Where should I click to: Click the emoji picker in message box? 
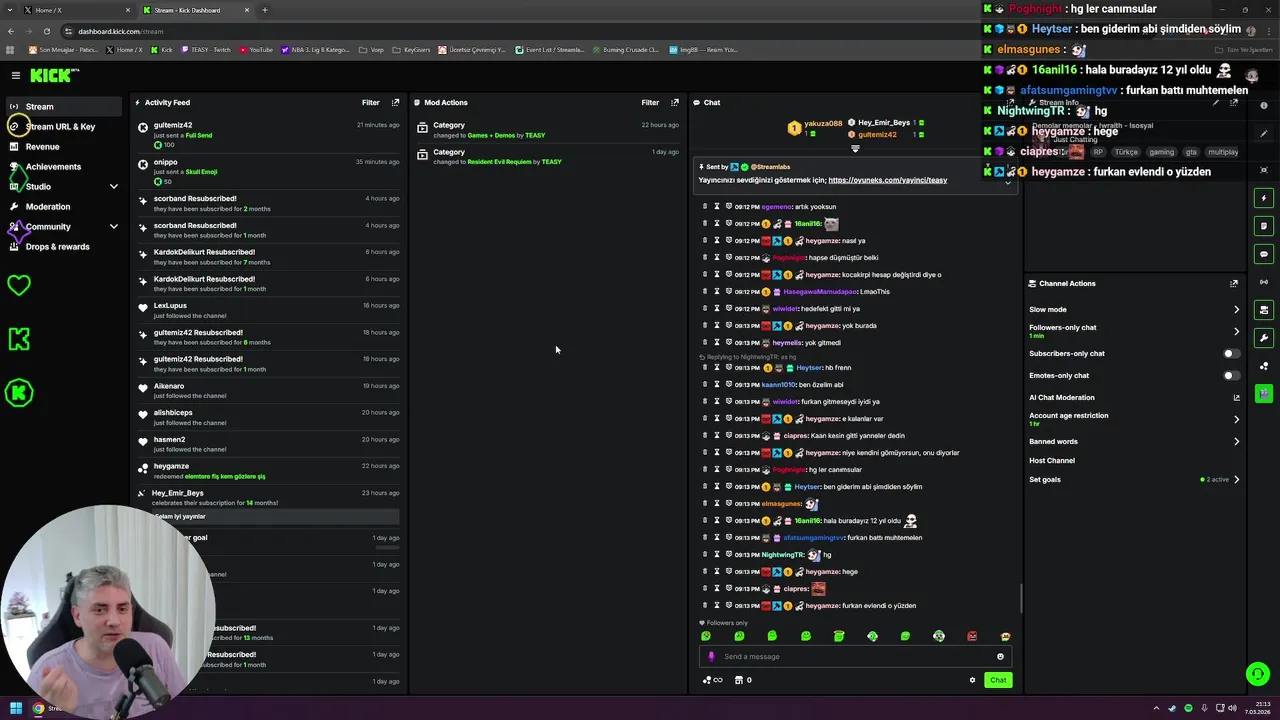[x=1000, y=657]
